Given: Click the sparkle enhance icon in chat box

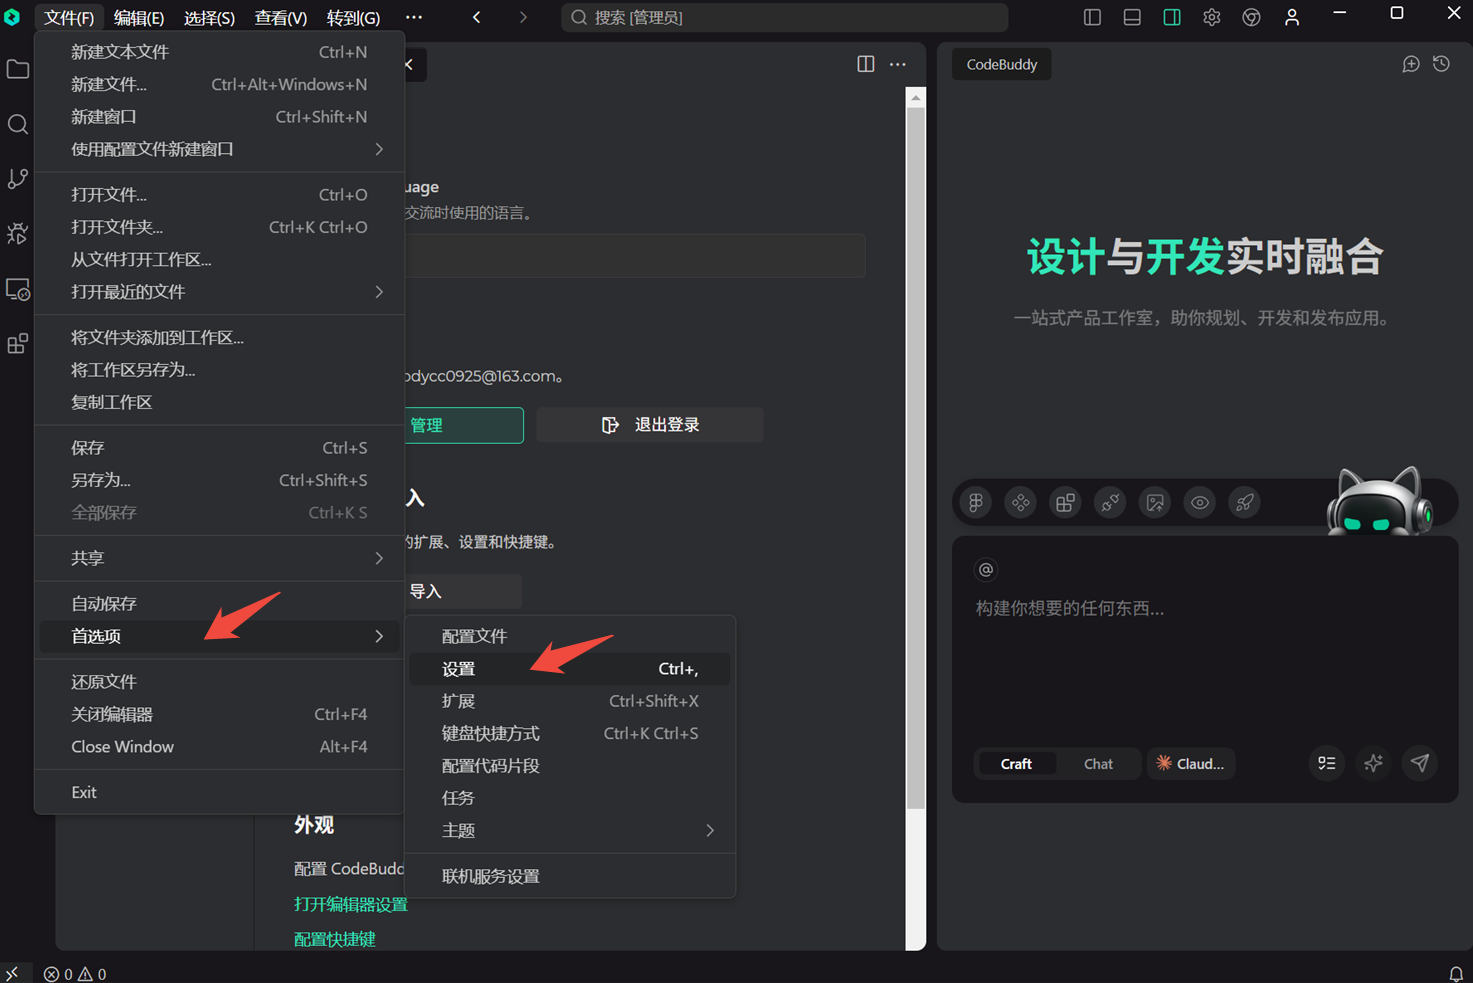Looking at the screenshot, I should click(1374, 763).
